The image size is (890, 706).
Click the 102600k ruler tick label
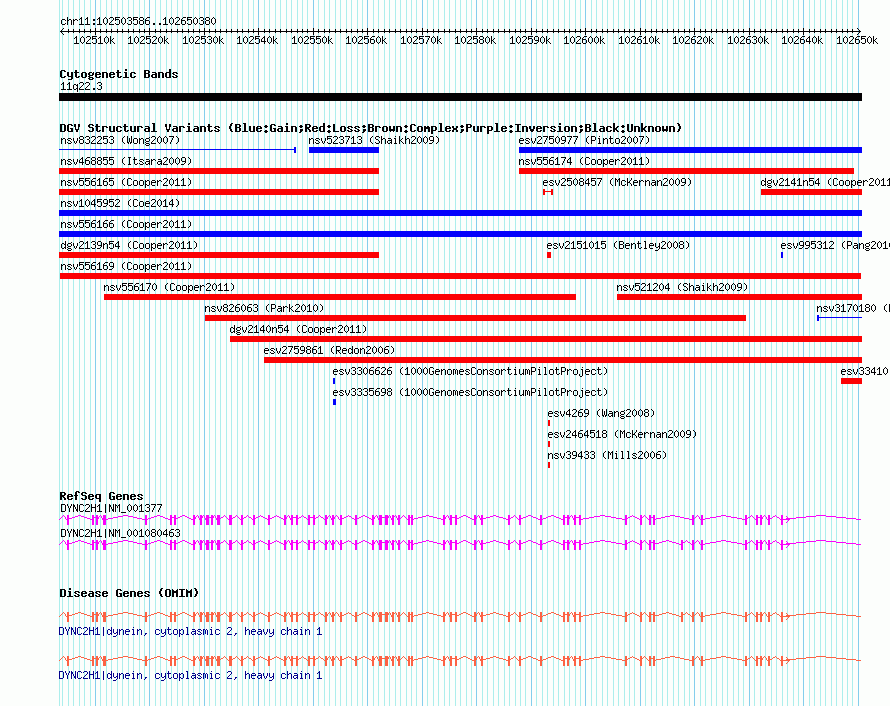tap(584, 40)
